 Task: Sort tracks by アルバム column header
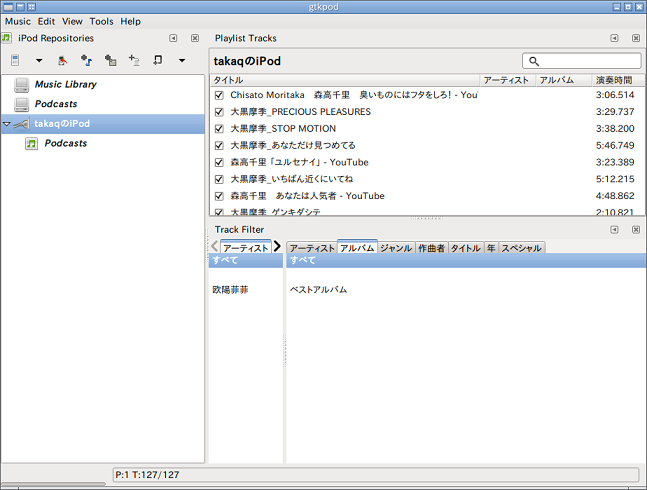[x=564, y=80]
